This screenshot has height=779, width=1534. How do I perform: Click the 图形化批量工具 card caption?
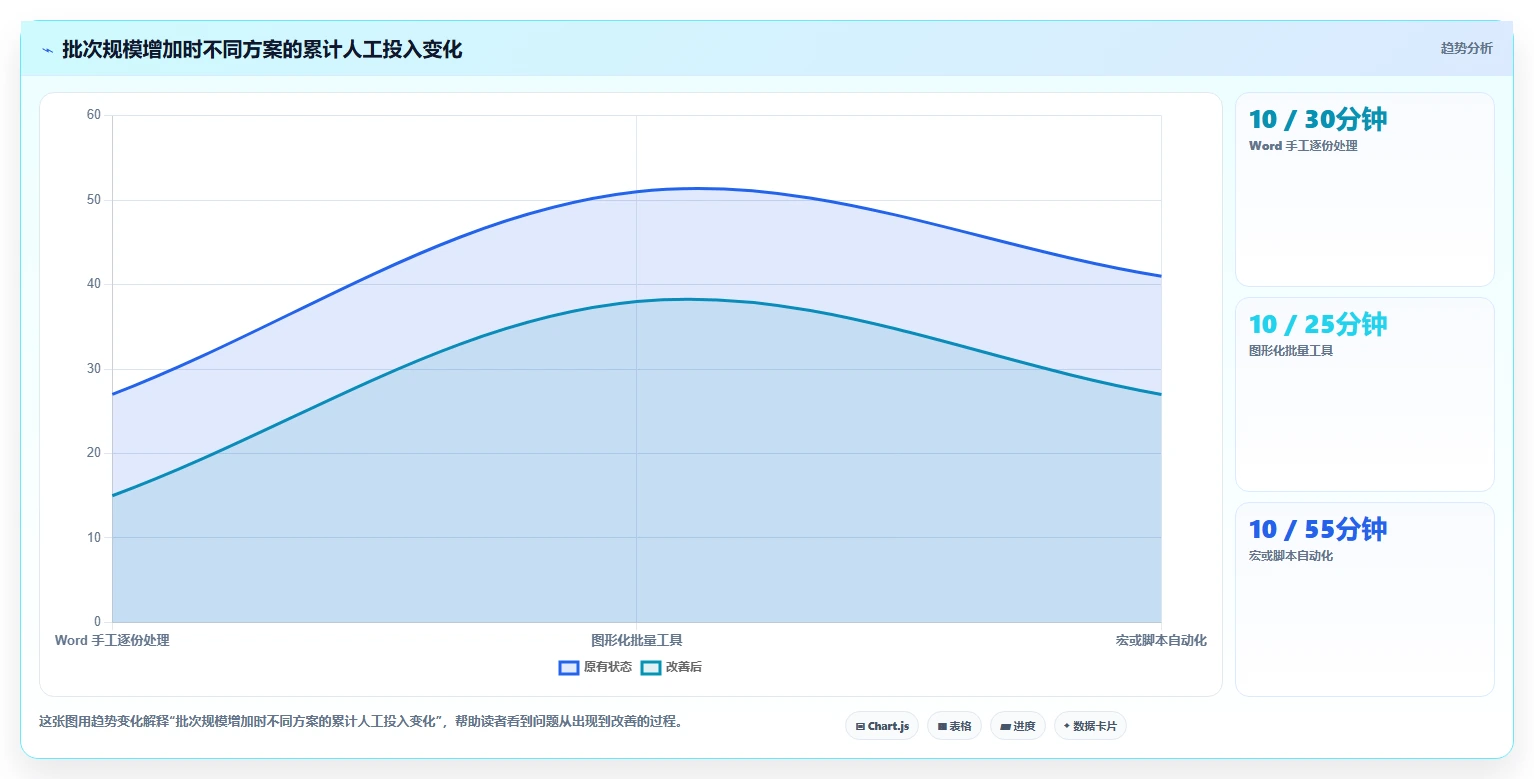pos(1290,351)
